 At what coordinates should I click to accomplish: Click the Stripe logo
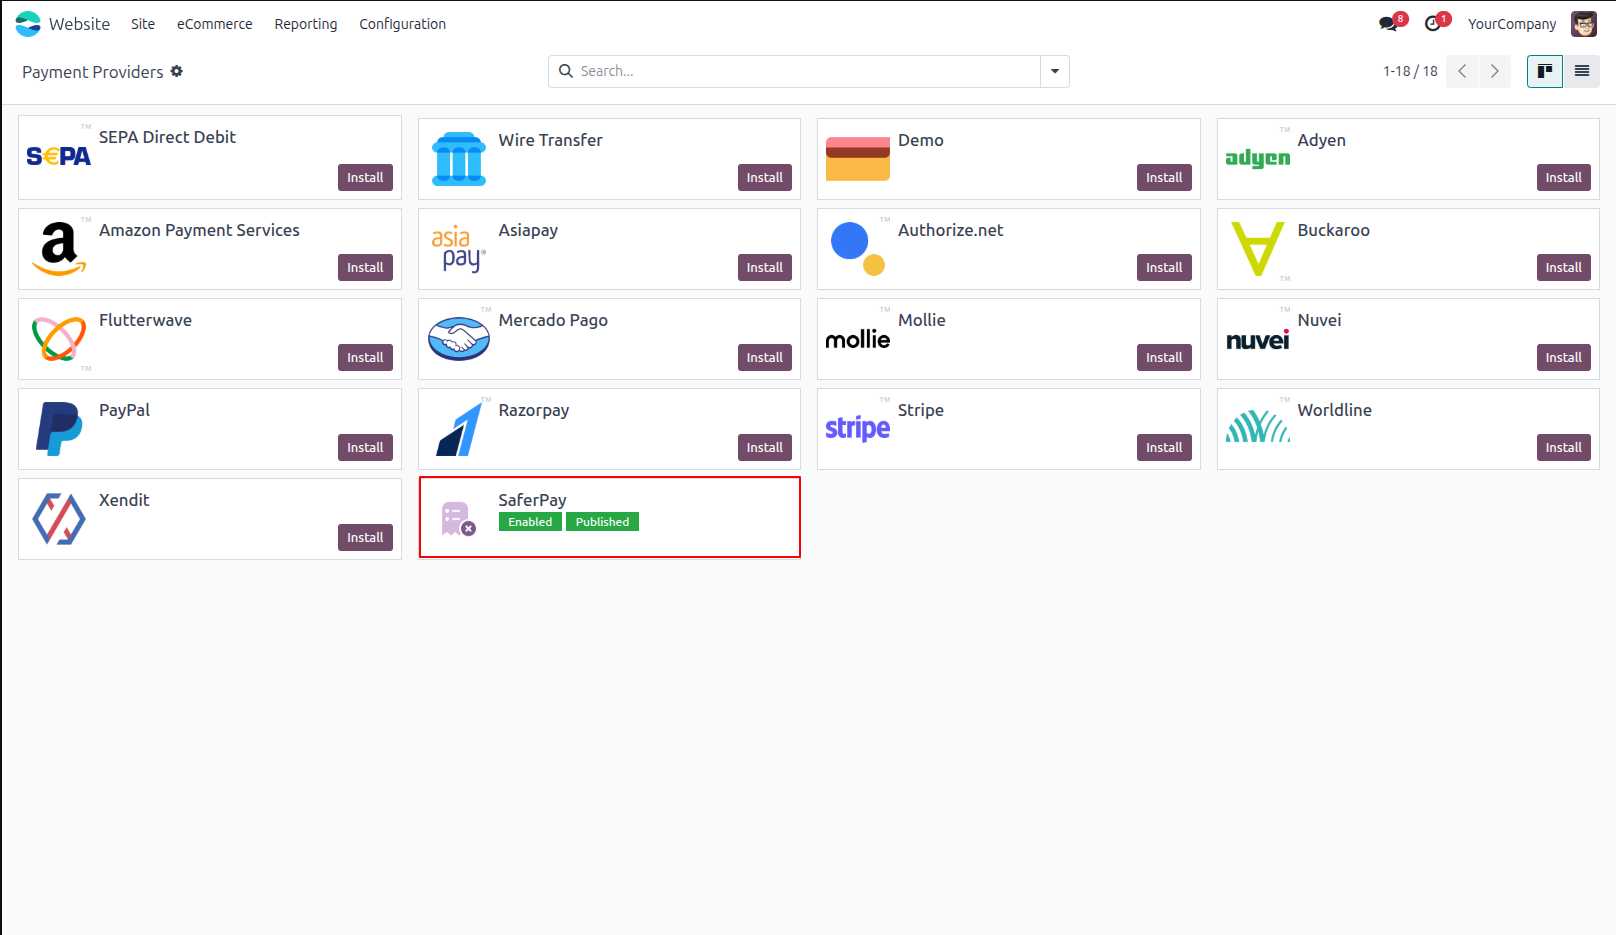coord(858,428)
